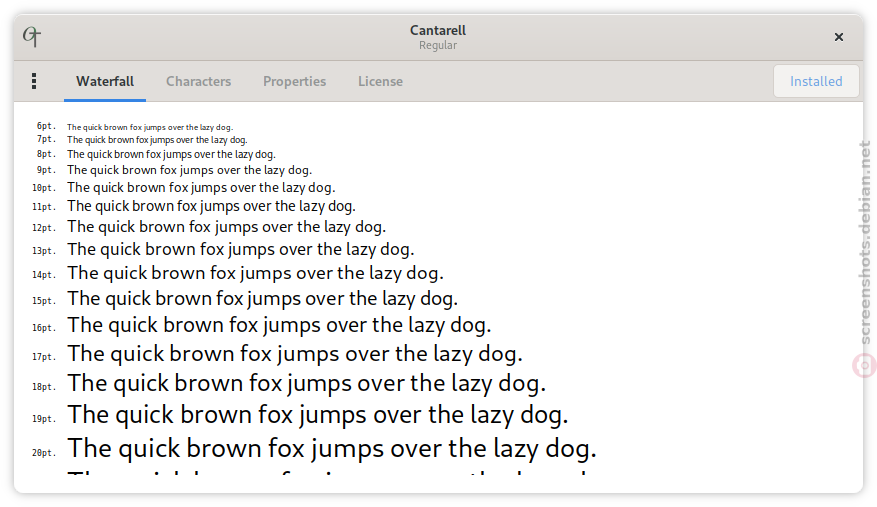877x507 pixels.
Task: Click the 19pt. sample text line
Action: 318,416
